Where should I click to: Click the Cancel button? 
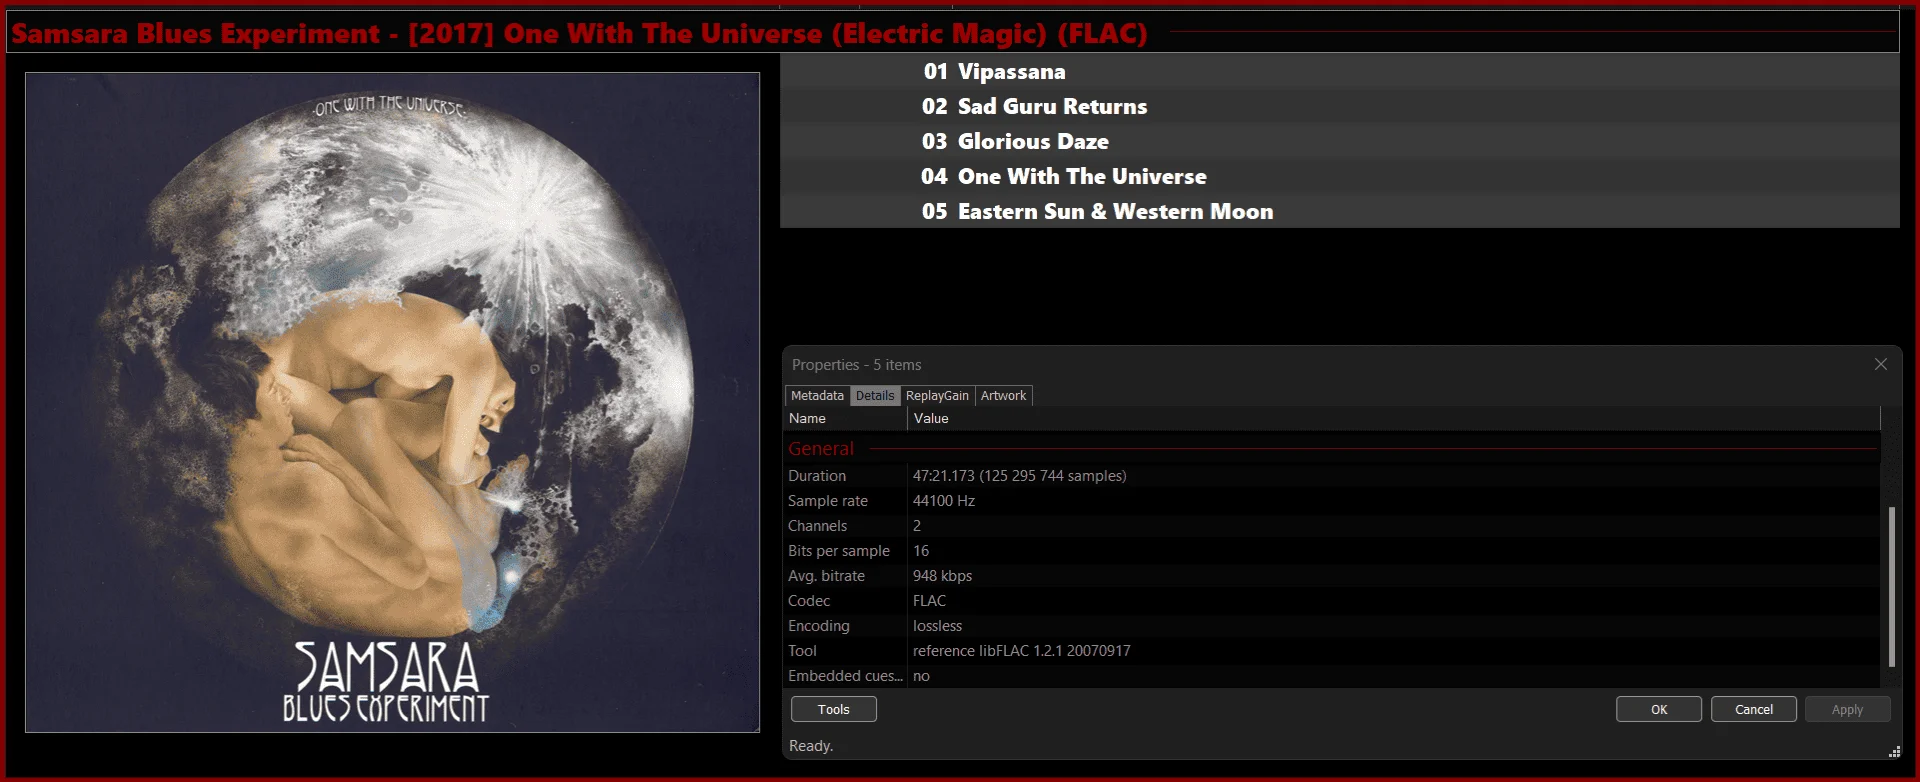[1754, 709]
